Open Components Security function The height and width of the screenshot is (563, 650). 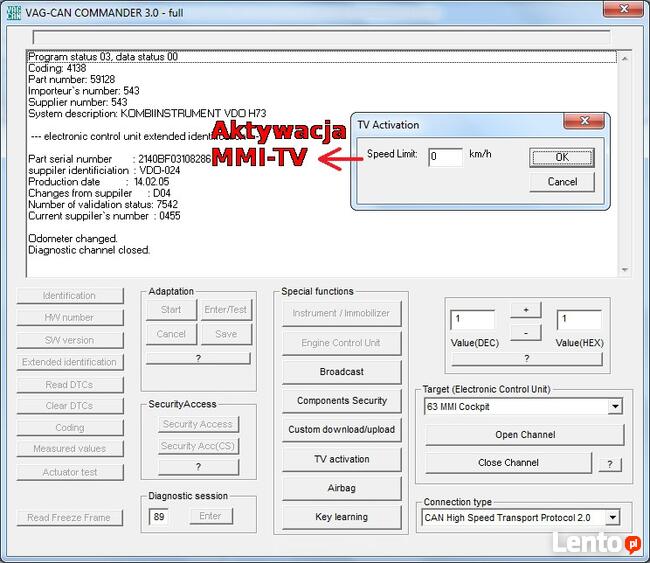coord(341,401)
